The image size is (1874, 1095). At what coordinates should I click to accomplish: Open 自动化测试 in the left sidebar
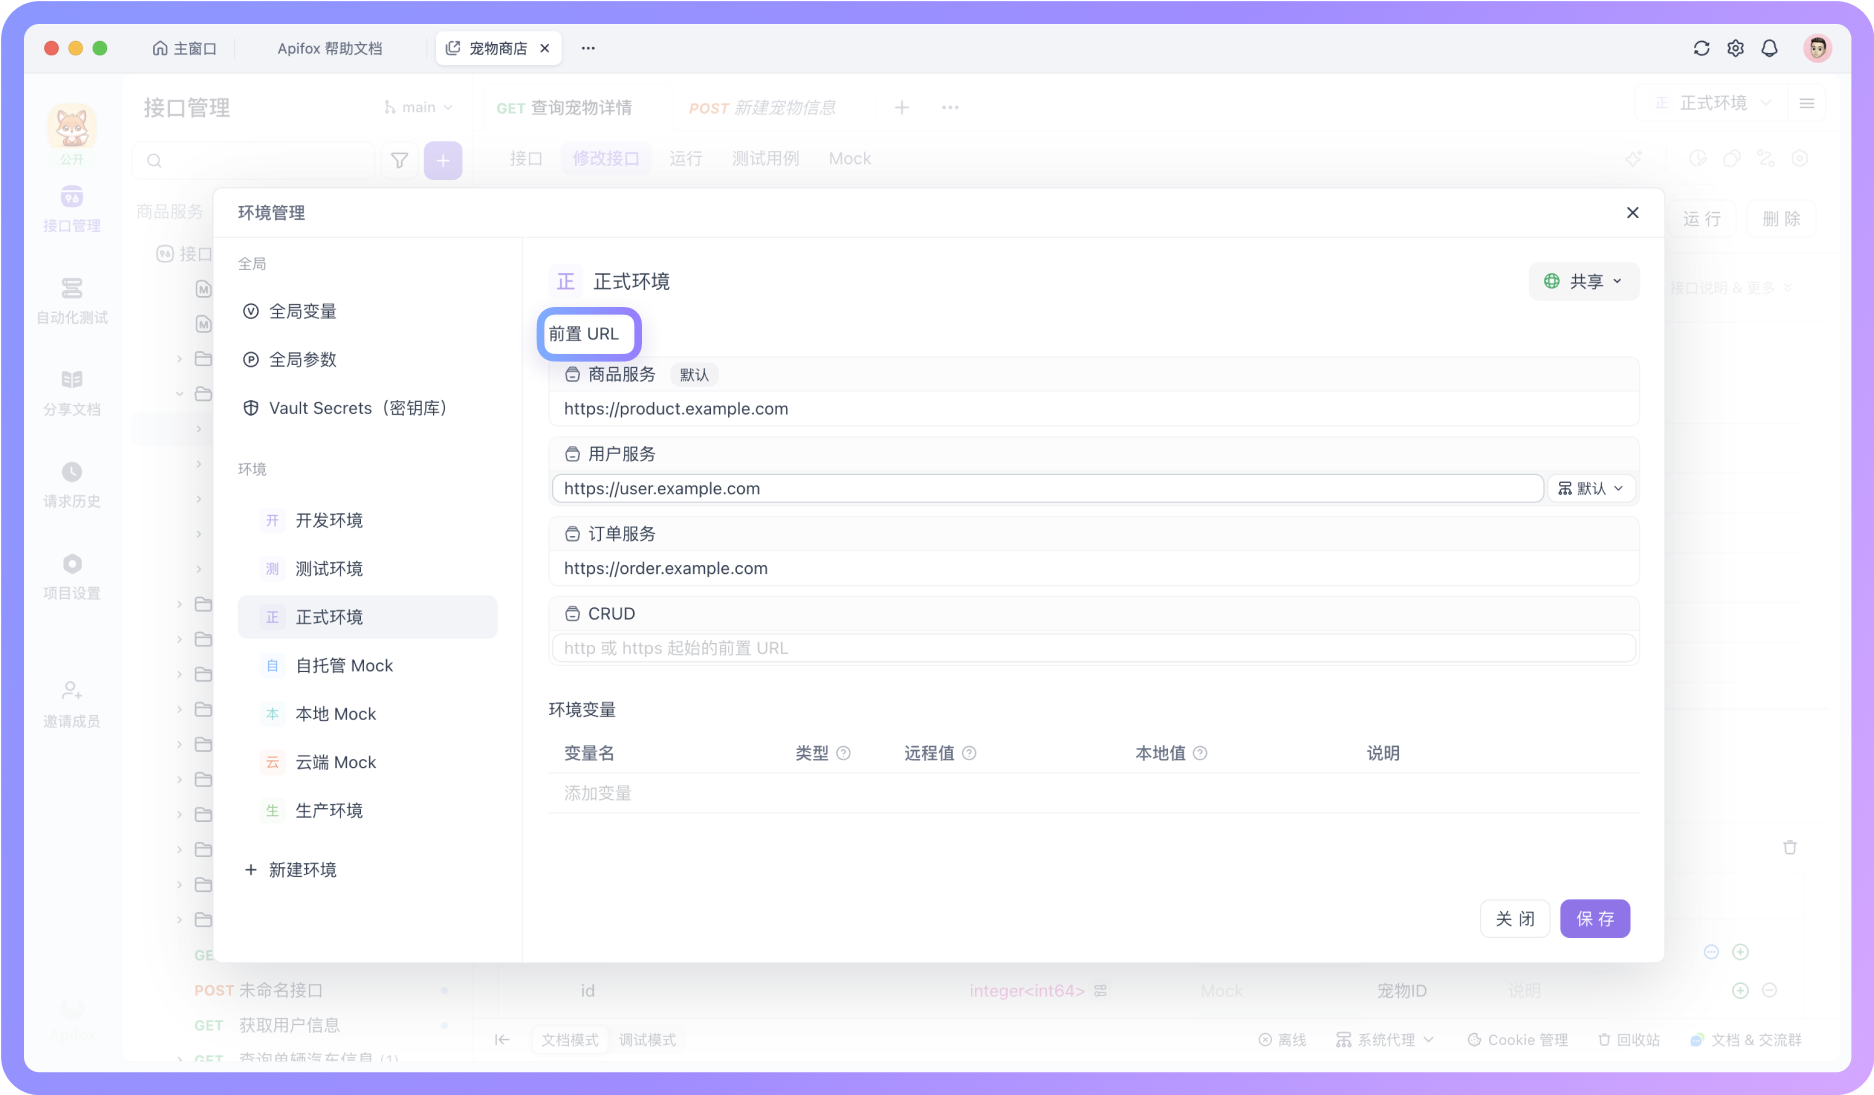click(x=71, y=301)
